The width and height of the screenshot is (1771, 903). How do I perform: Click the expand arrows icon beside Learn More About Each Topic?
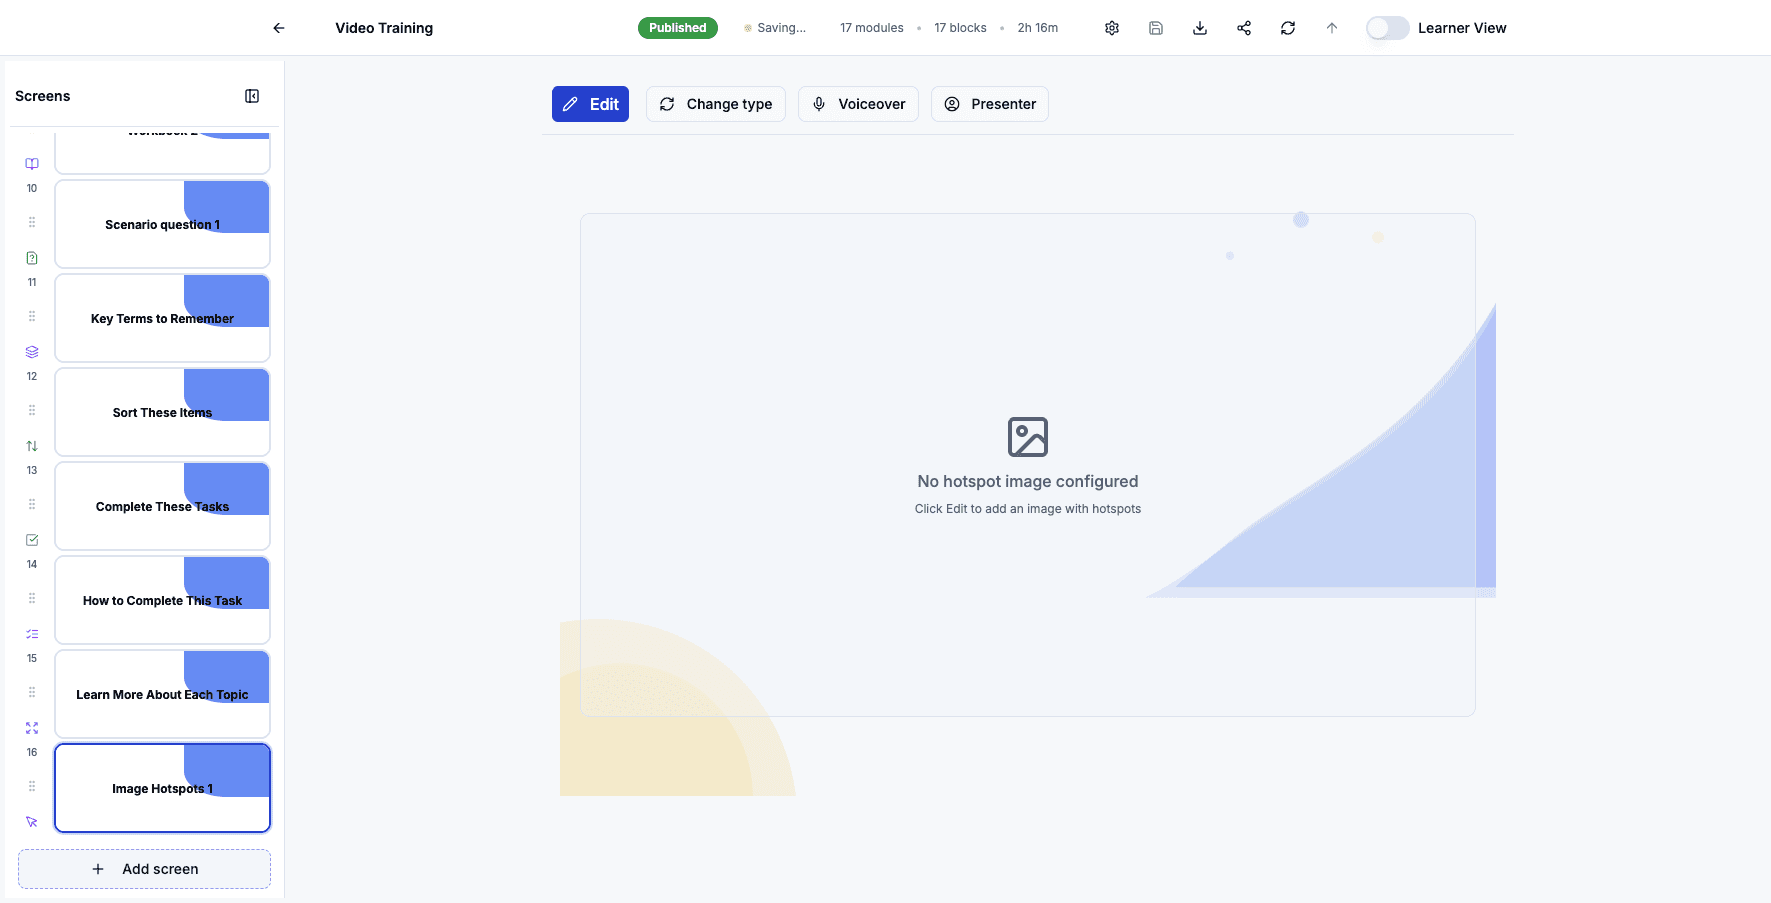pos(31,727)
